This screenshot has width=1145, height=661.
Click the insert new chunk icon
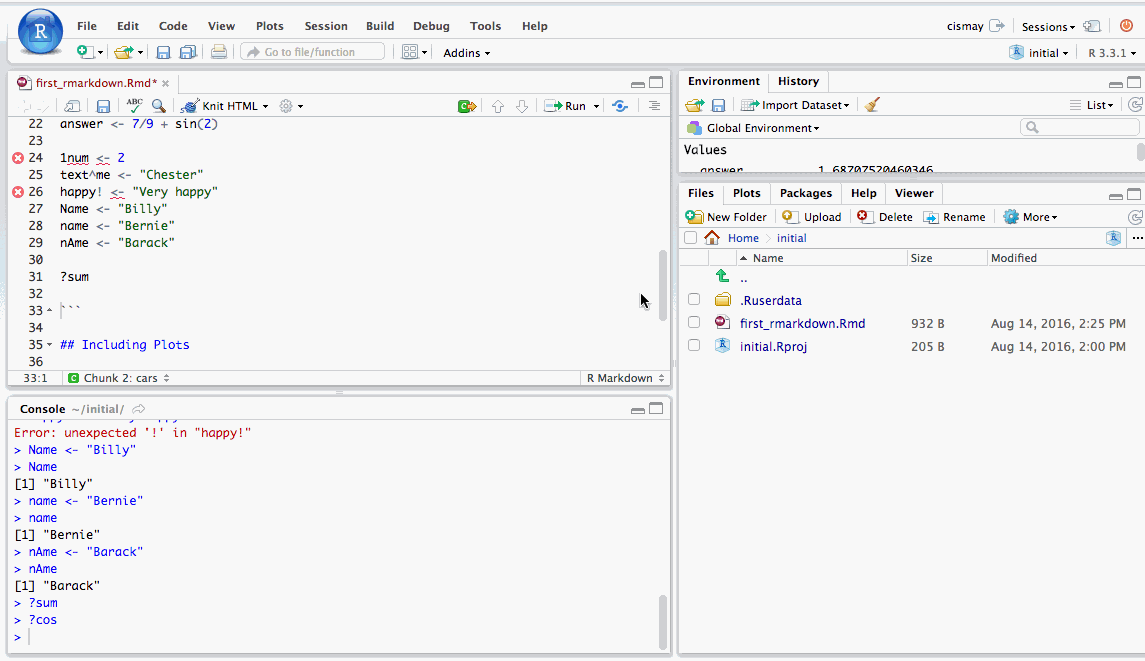tap(466, 106)
